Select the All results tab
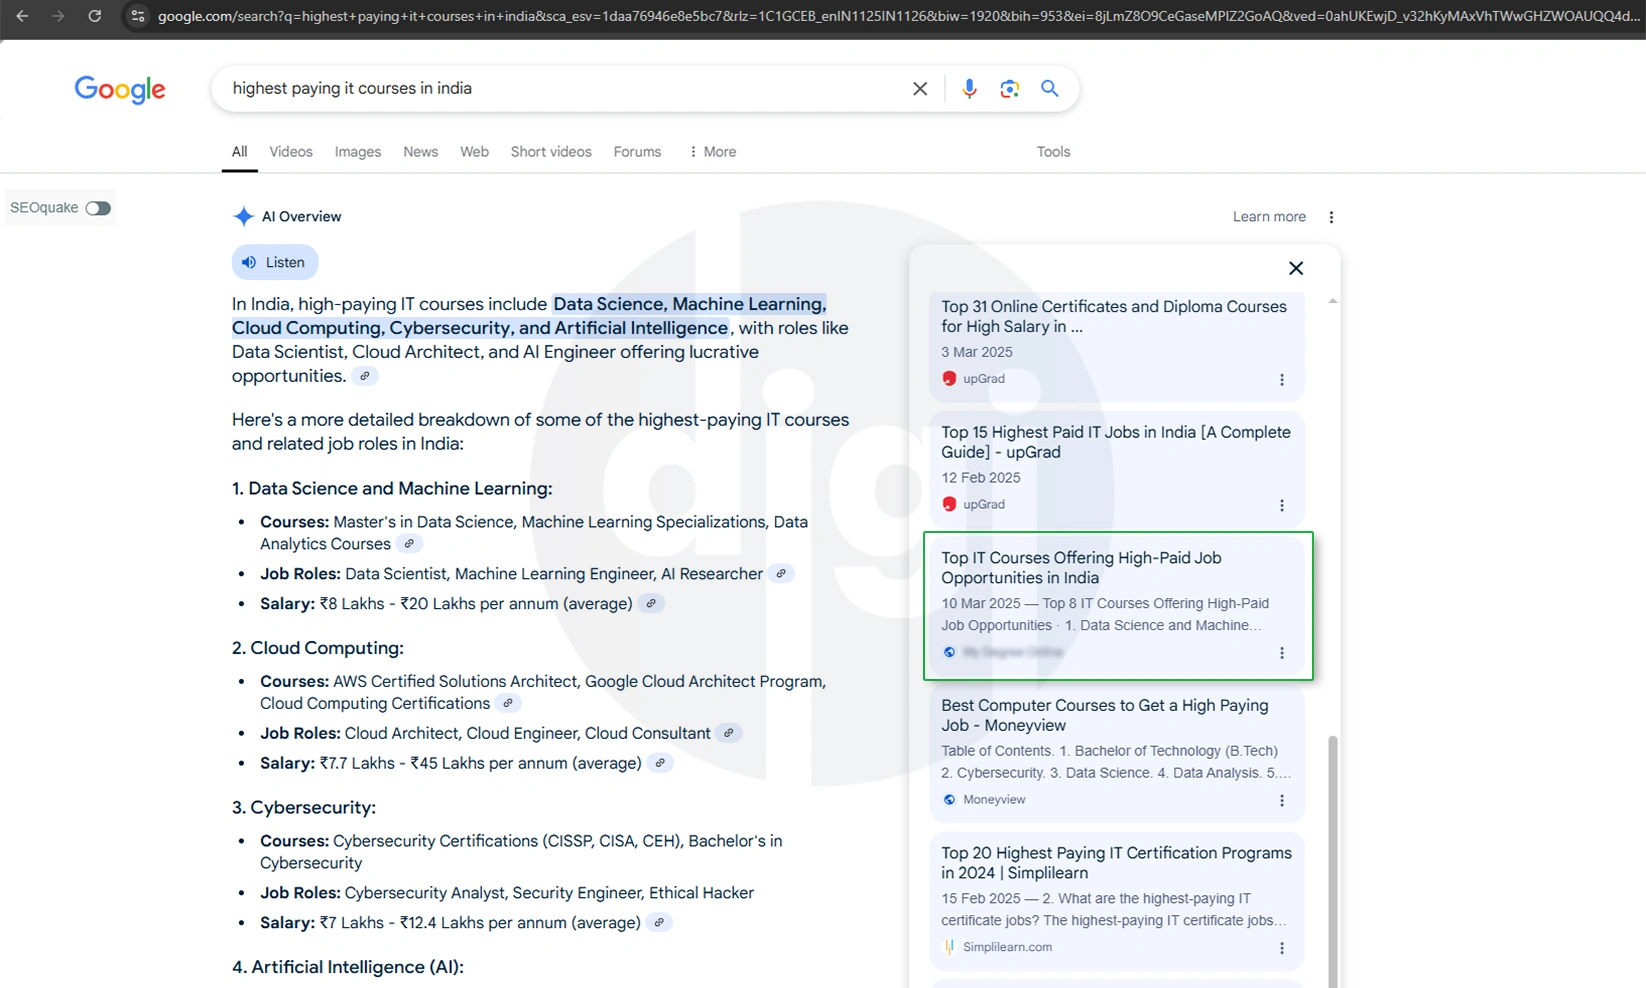 pyautogui.click(x=239, y=152)
